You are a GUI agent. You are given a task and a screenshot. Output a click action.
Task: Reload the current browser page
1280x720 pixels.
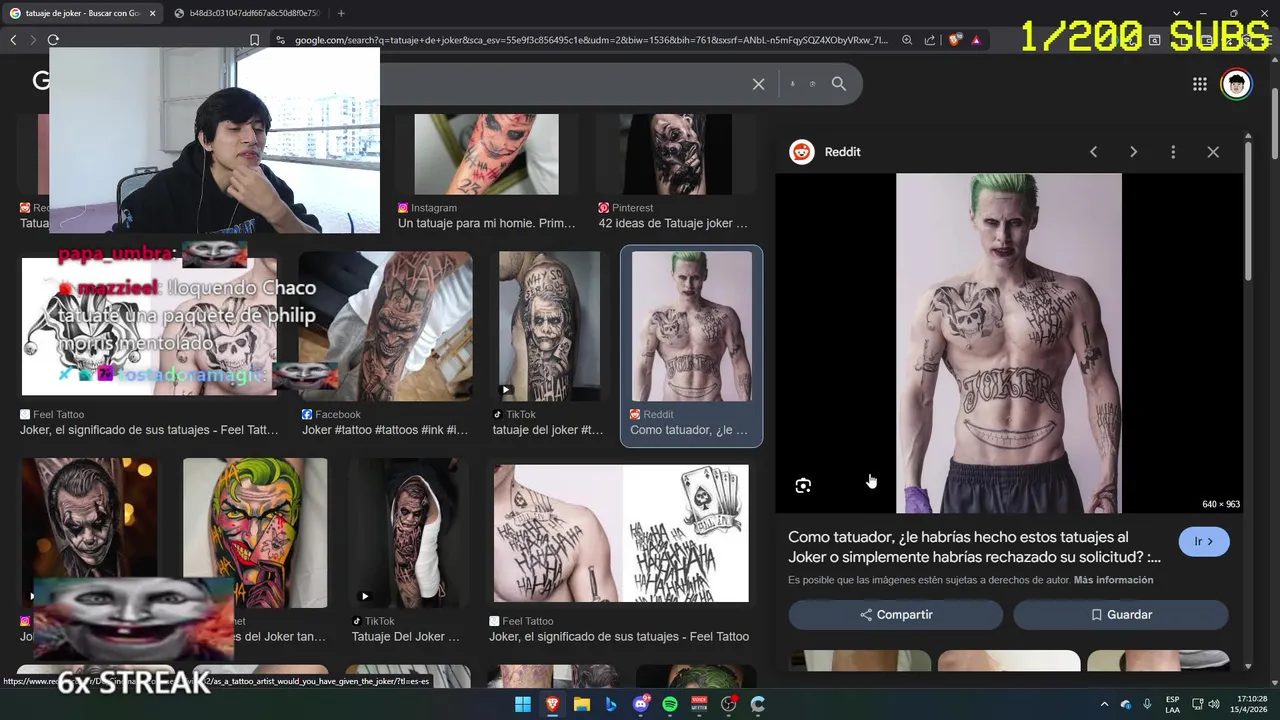[53, 40]
